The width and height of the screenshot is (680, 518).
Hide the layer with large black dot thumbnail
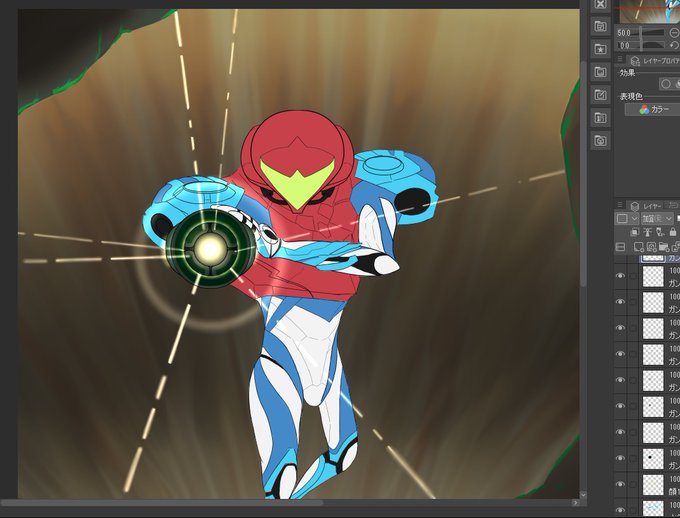pyautogui.click(x=621, y=458)
